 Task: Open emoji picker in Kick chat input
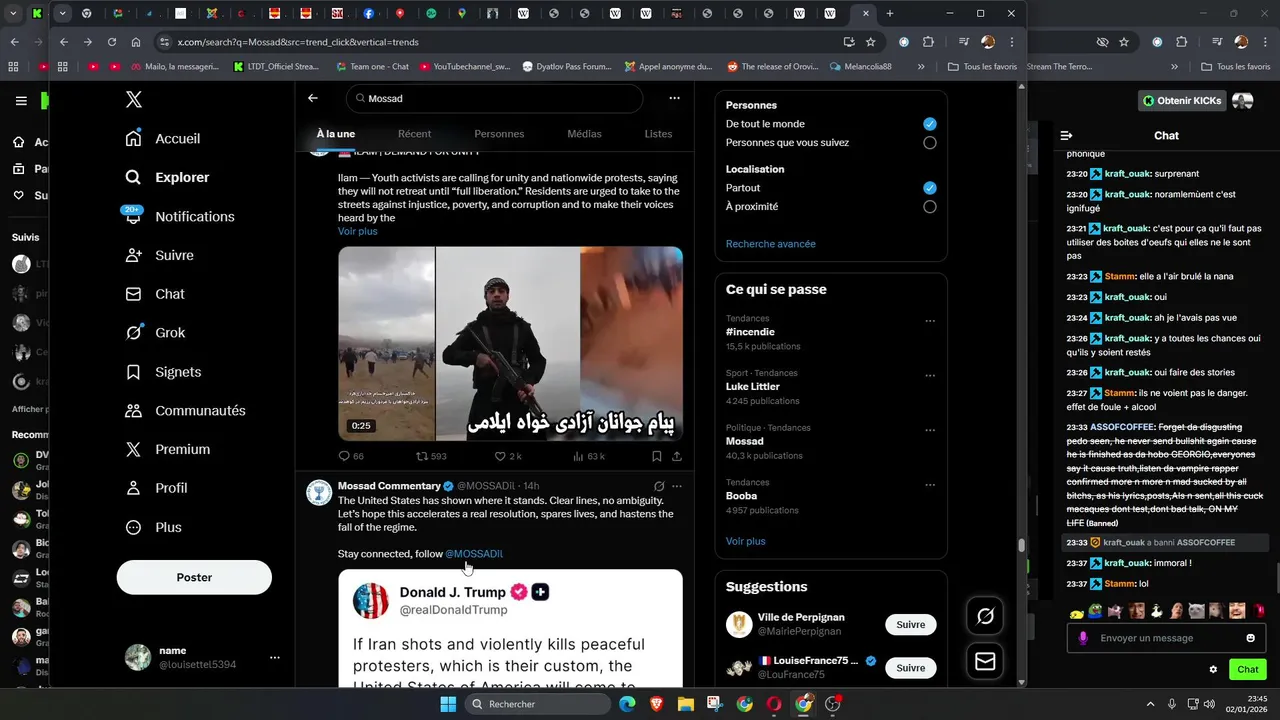[1250, 638]
